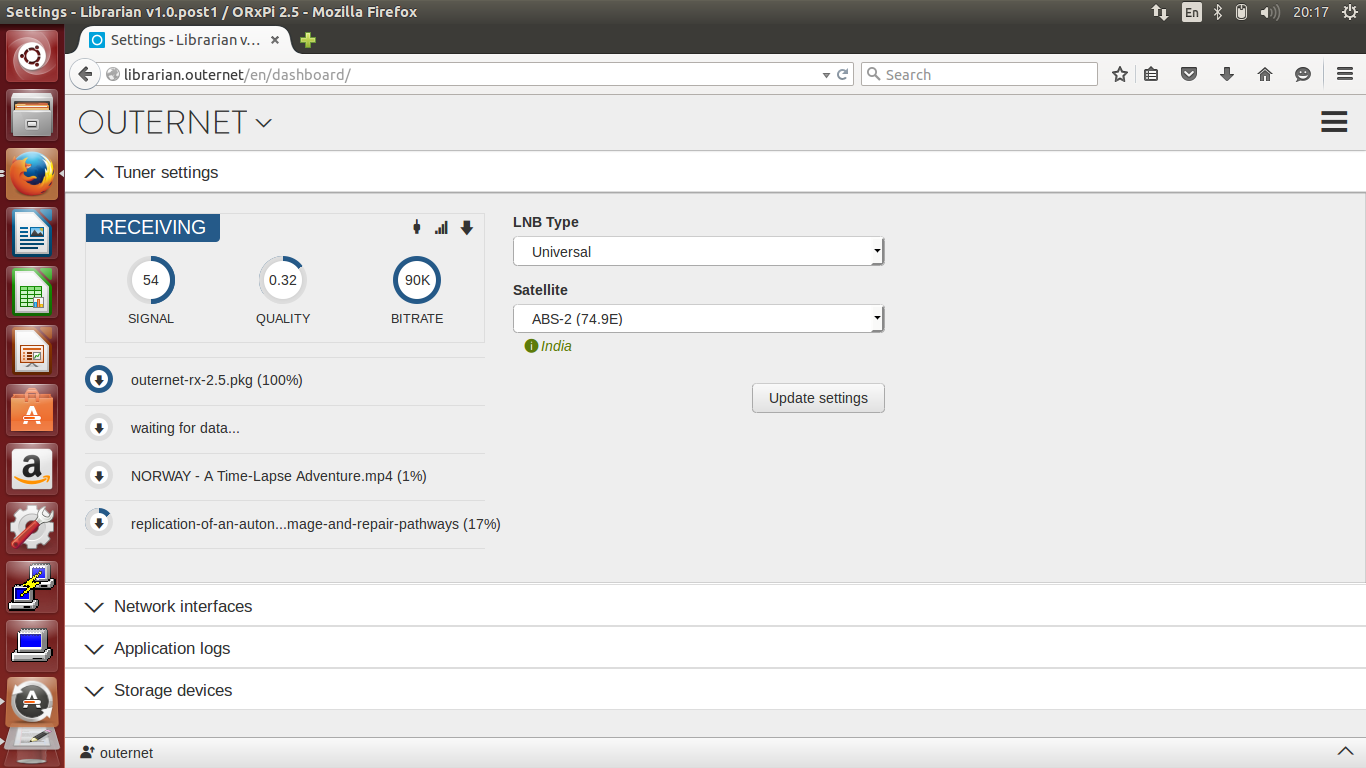Open the battery indicator menu

(1241, 12)
